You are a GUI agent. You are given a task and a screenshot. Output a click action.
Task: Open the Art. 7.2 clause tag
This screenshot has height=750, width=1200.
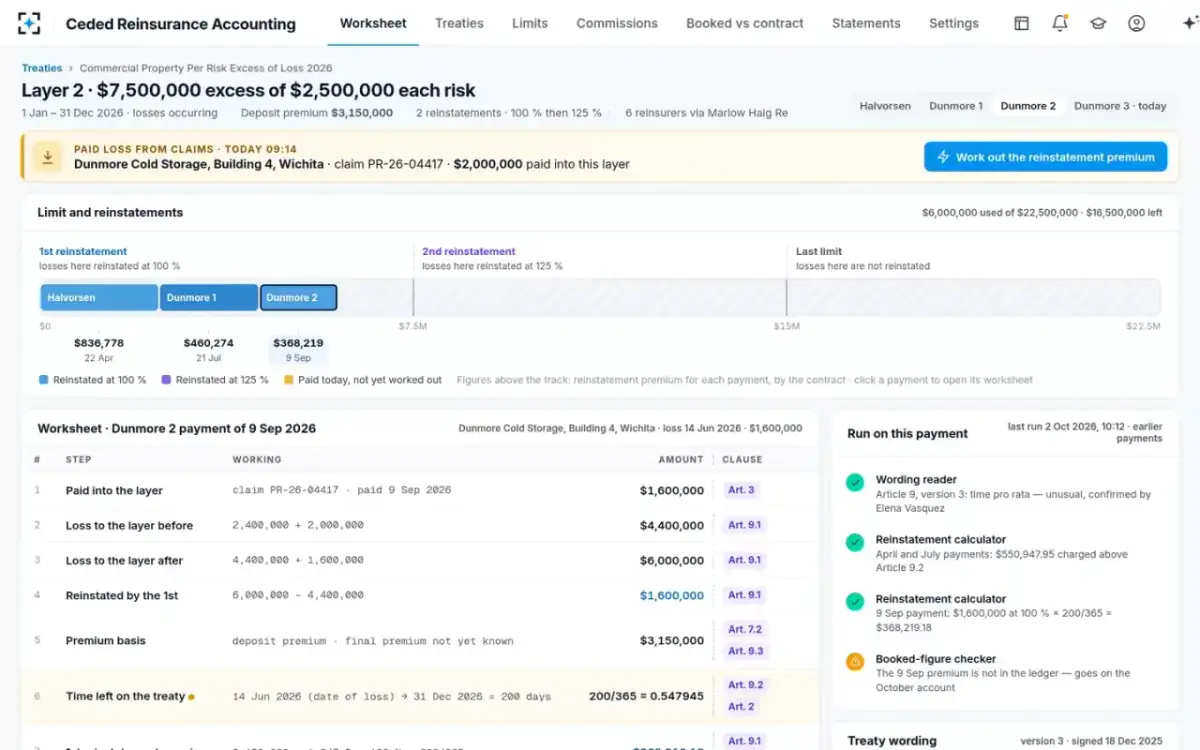pyautogui.click(x=745, y=630)
